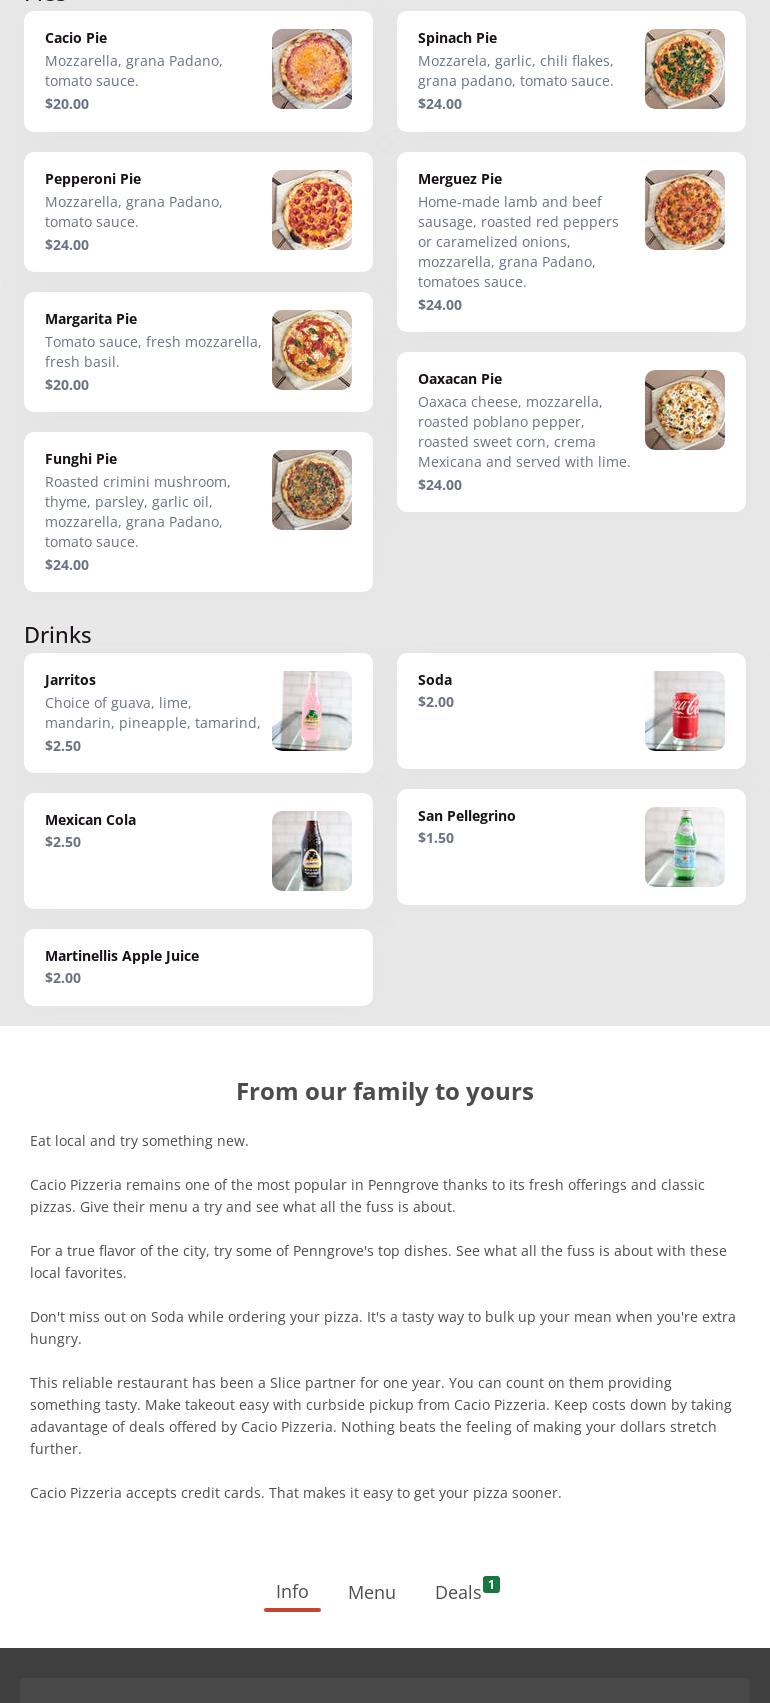Click the Merguez Pie thumbnail
Viewport: 770px width, 1703px height.
684,210
